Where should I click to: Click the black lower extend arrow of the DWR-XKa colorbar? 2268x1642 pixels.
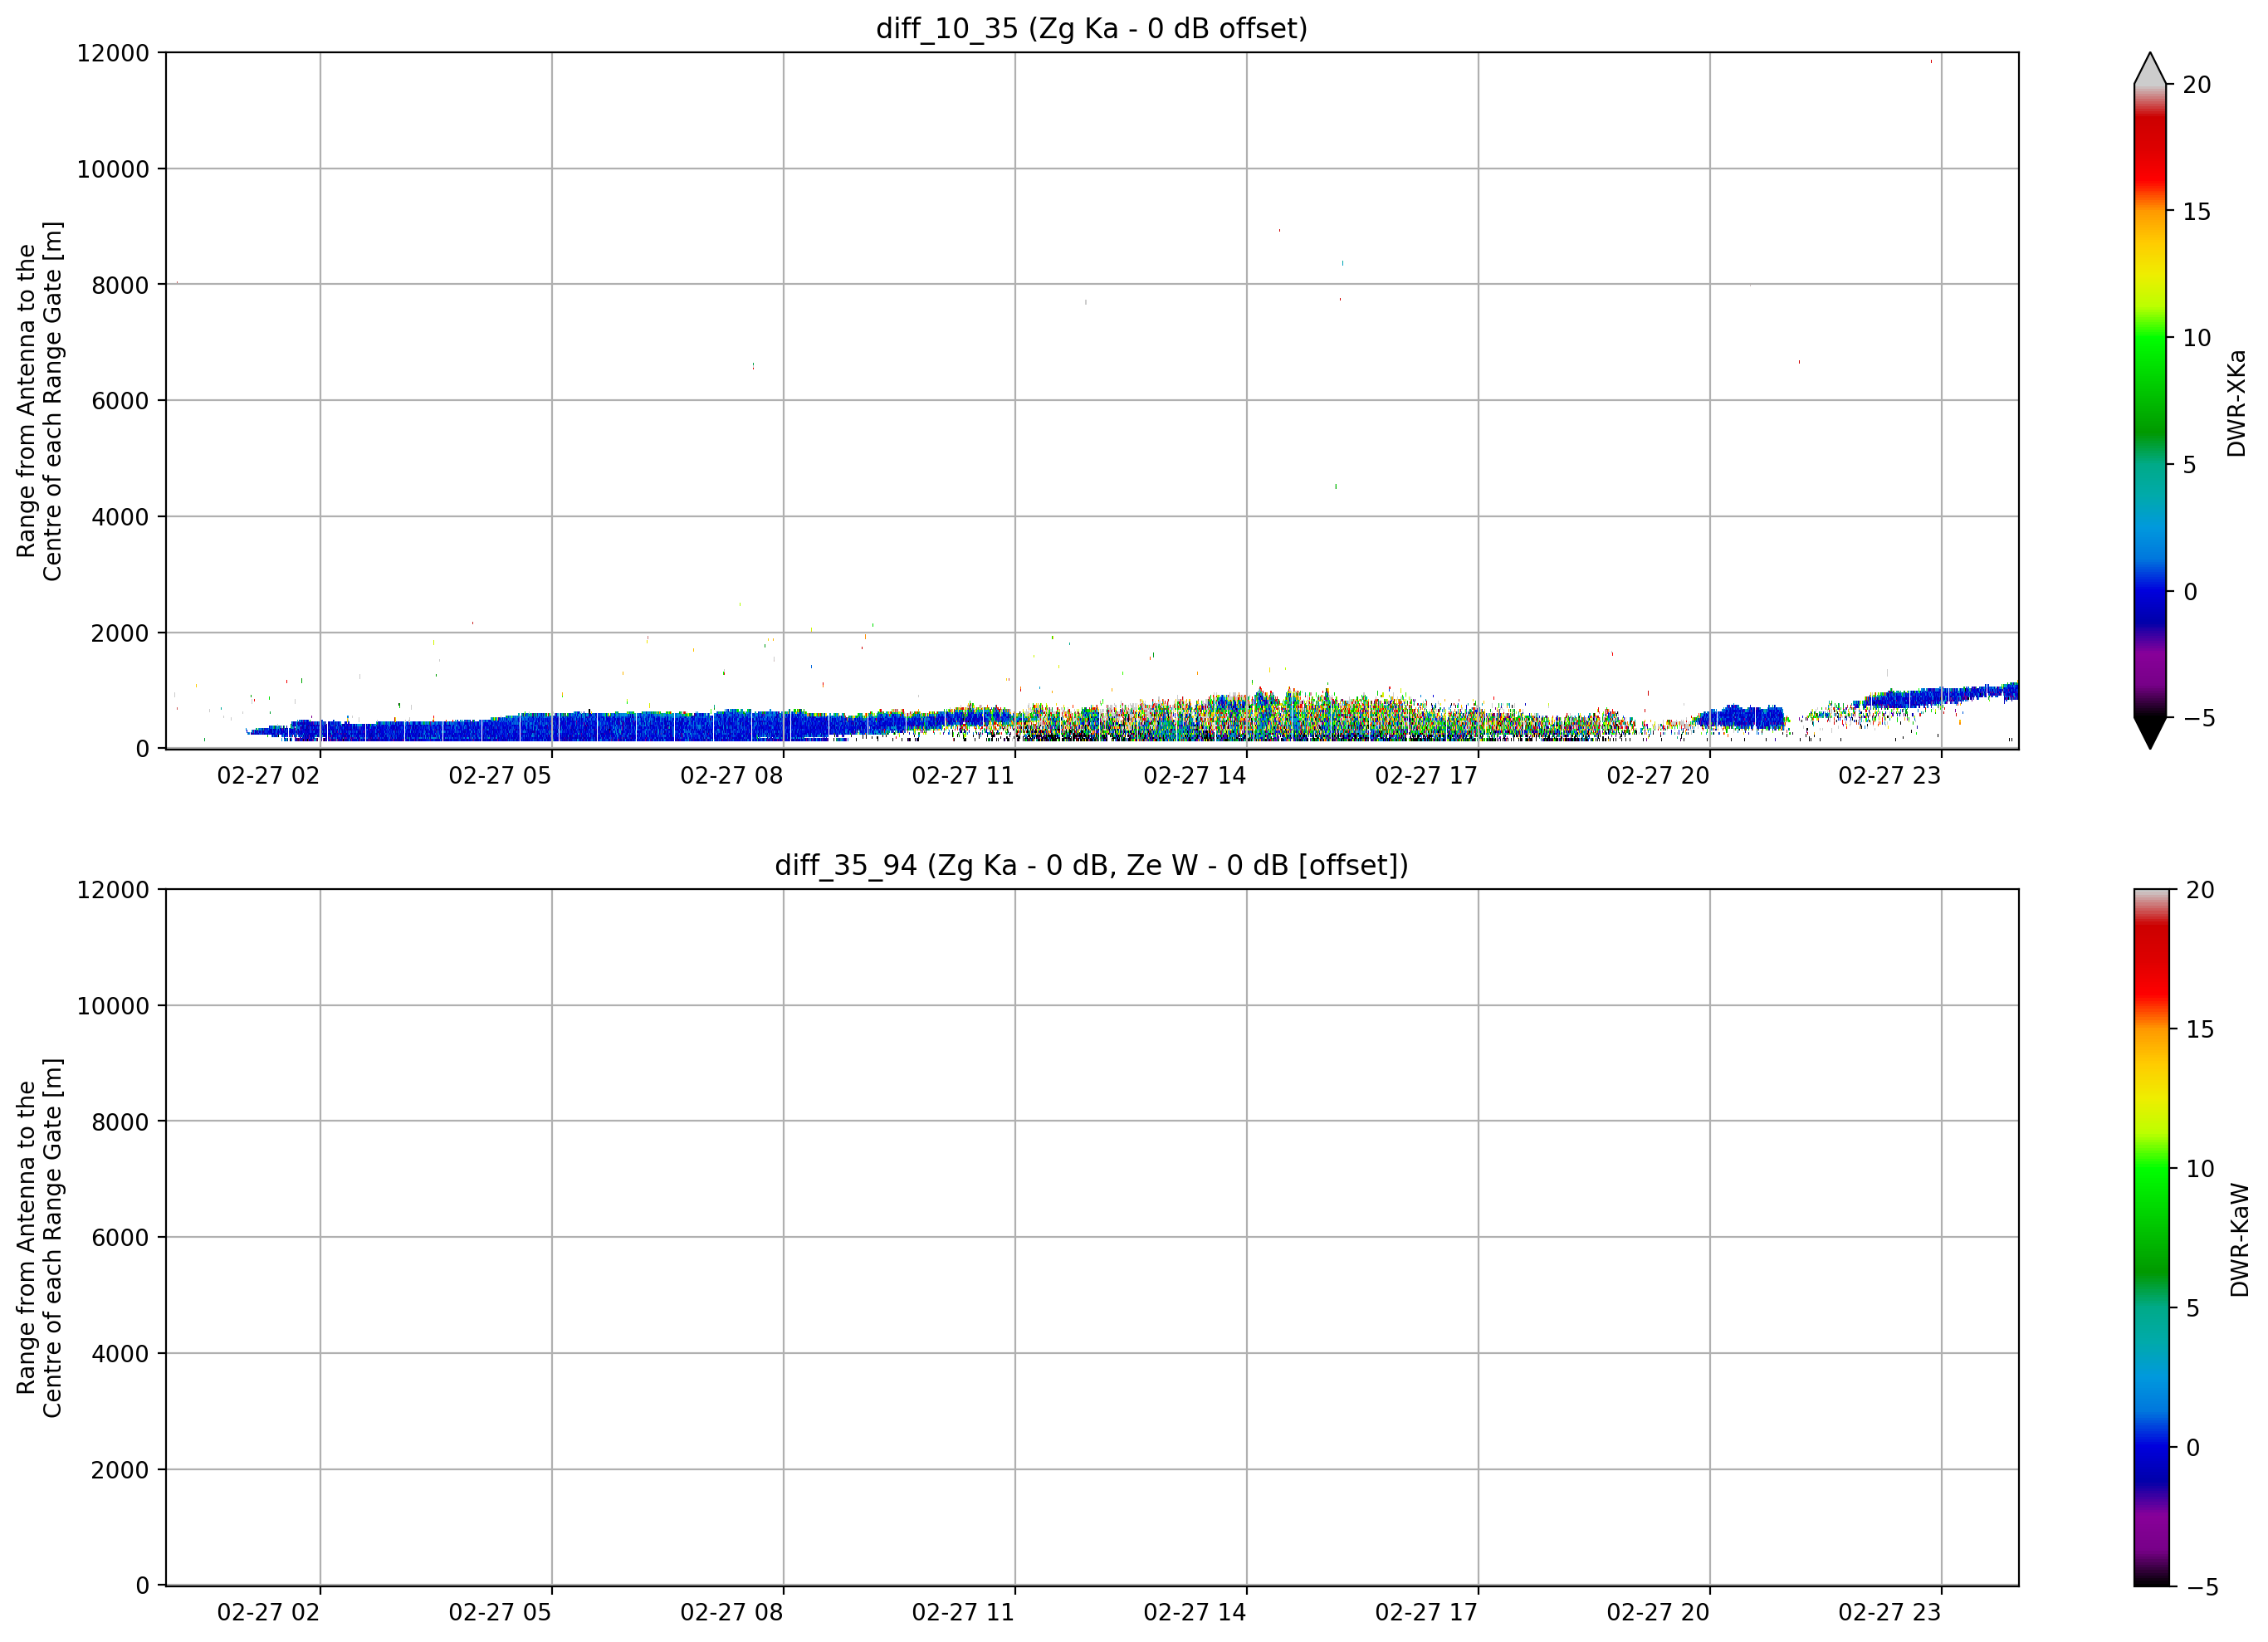pyautogui.click(x=2150, y=733)
